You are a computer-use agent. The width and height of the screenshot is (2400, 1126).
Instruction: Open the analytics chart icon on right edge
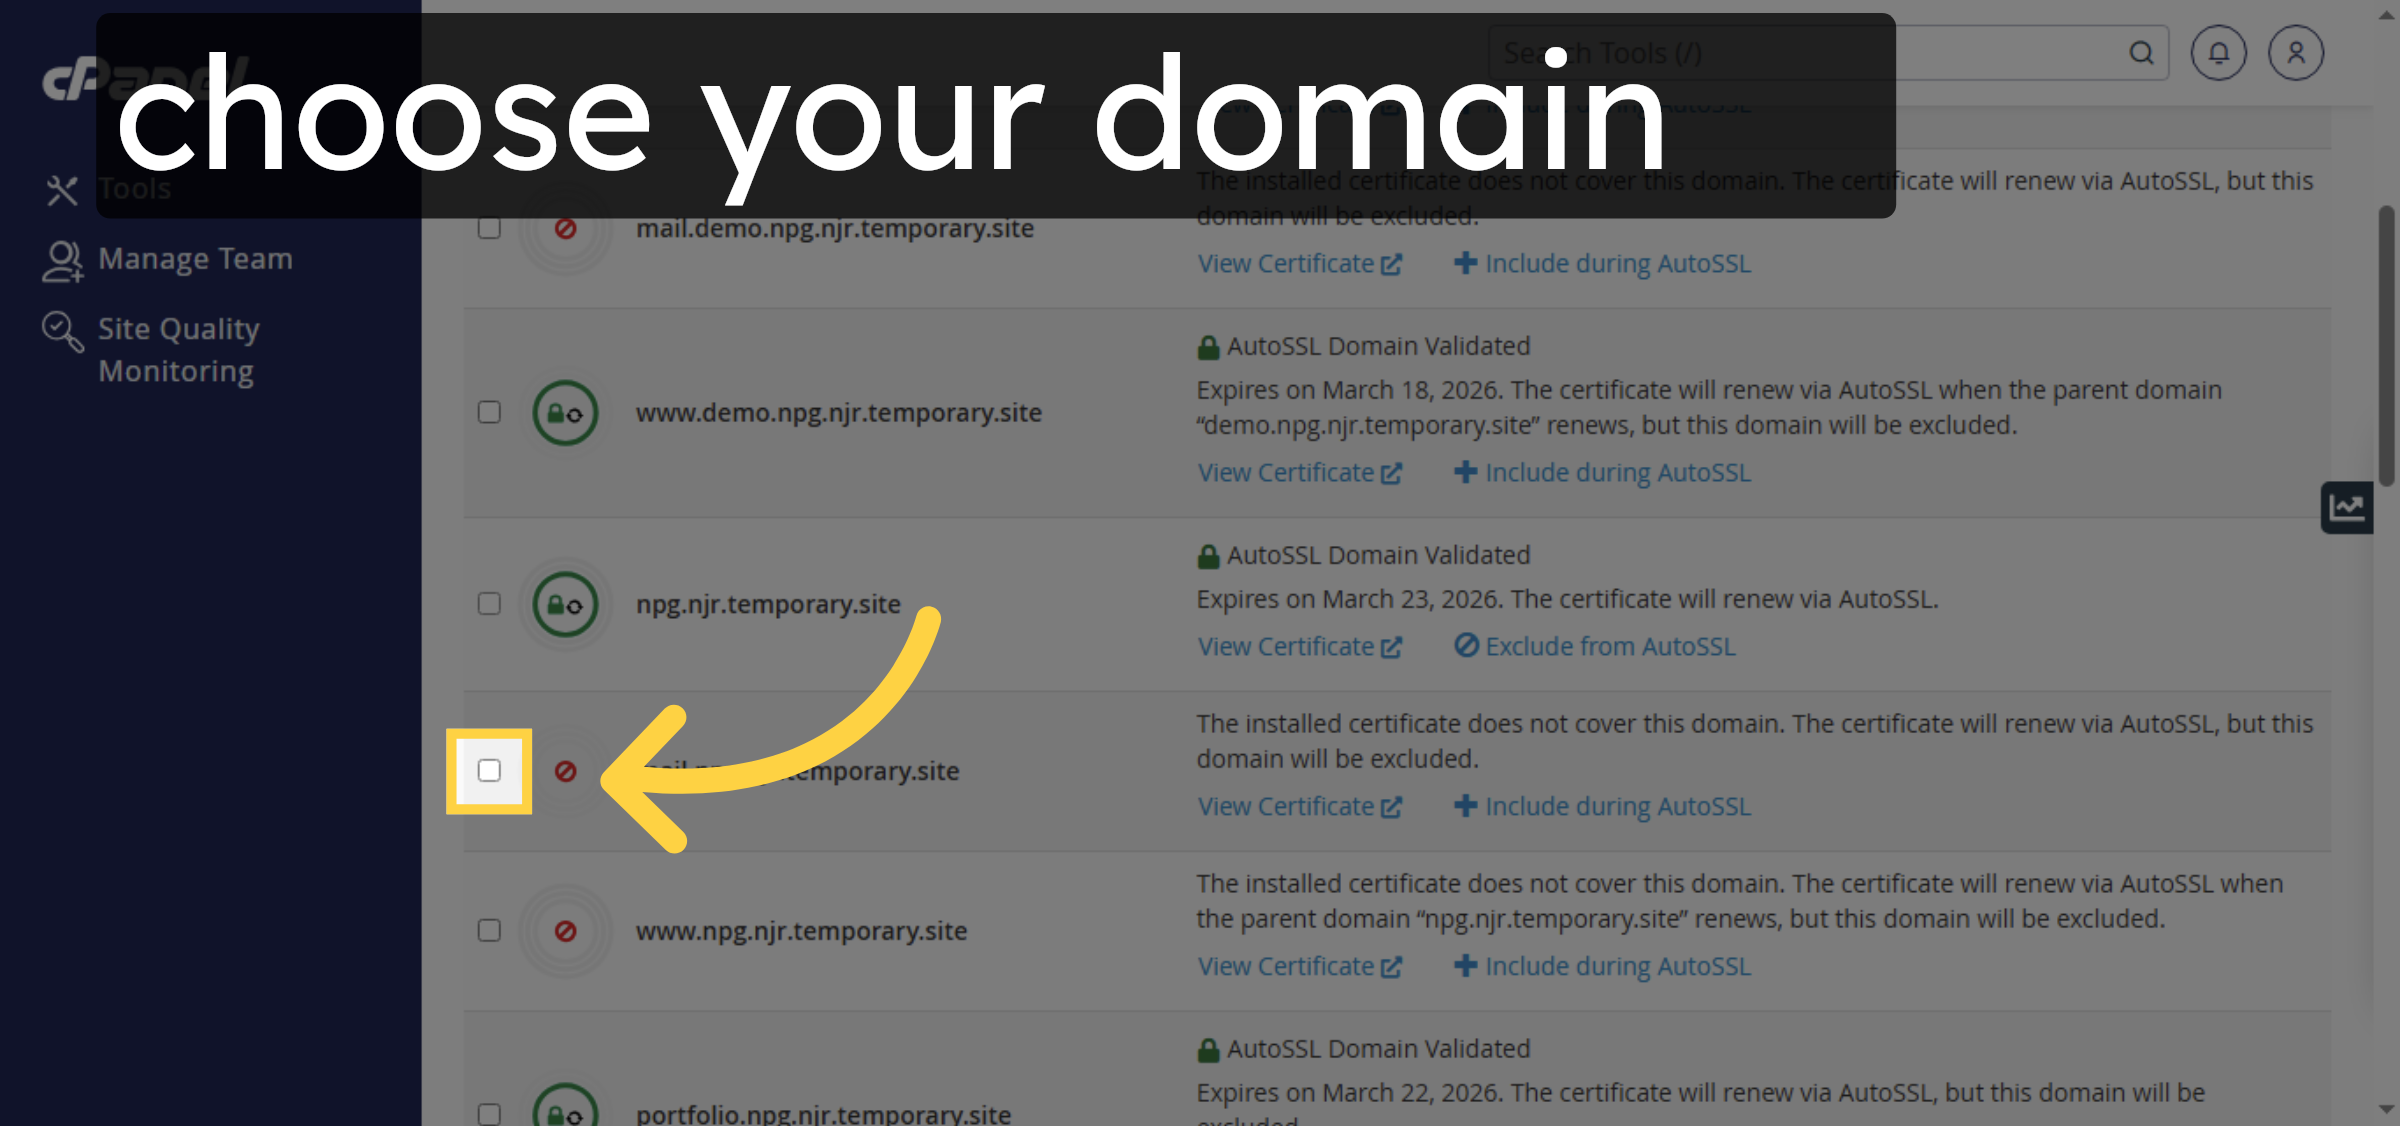tap(2347, 508)
